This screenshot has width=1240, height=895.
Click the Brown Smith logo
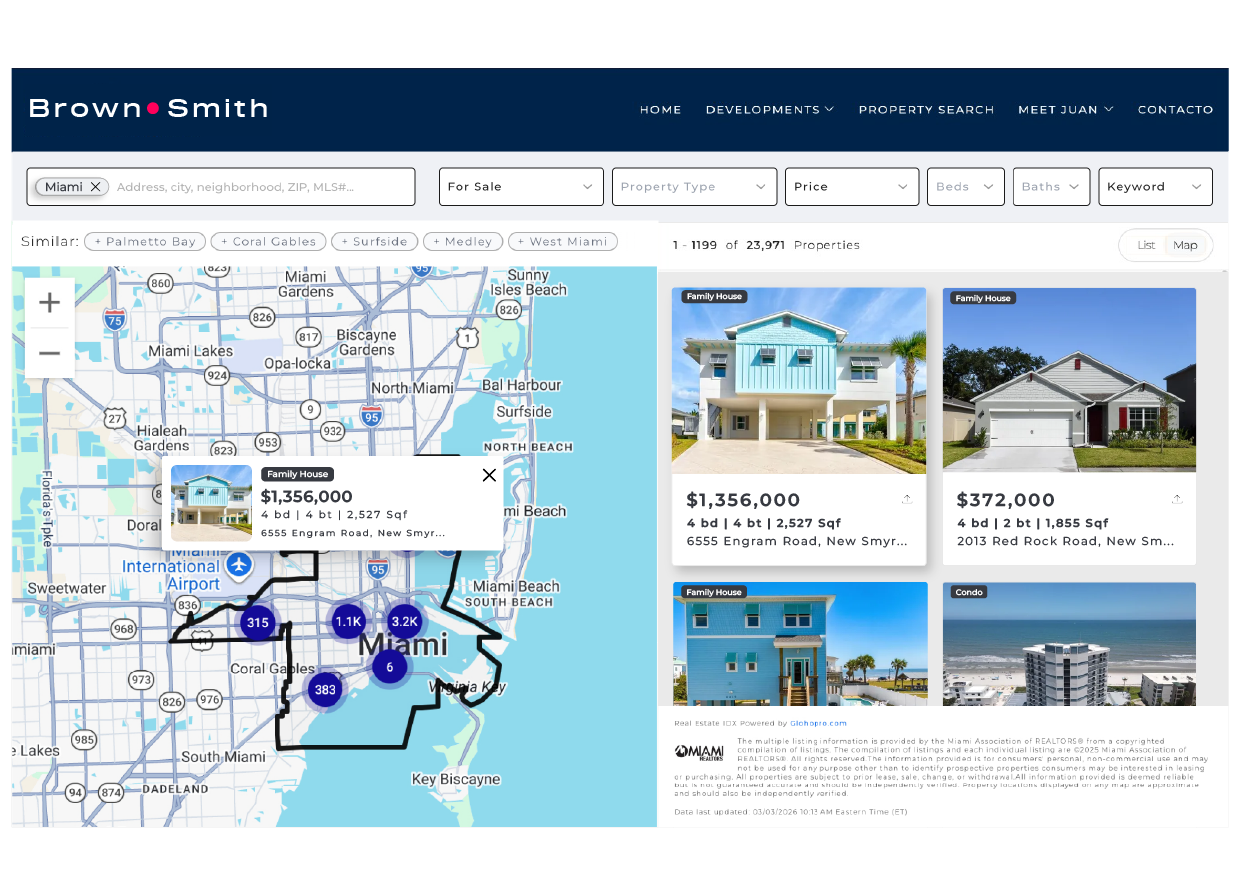pos(148,108)
